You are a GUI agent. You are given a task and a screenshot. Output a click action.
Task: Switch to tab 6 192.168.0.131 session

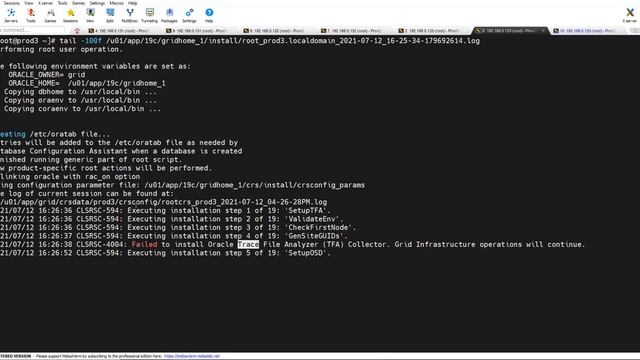(196, 31)
